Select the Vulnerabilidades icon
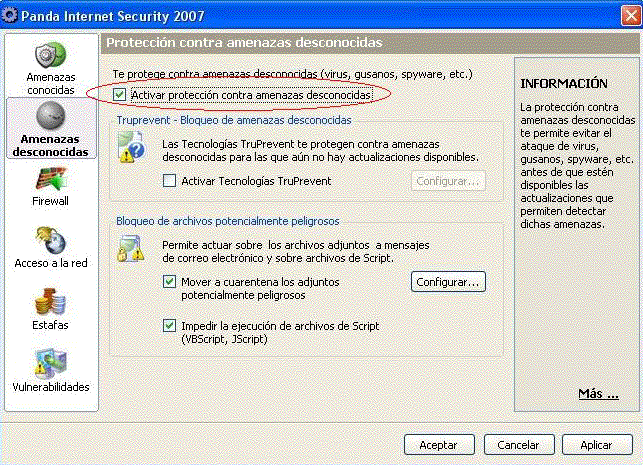 [x=50, y=363]
